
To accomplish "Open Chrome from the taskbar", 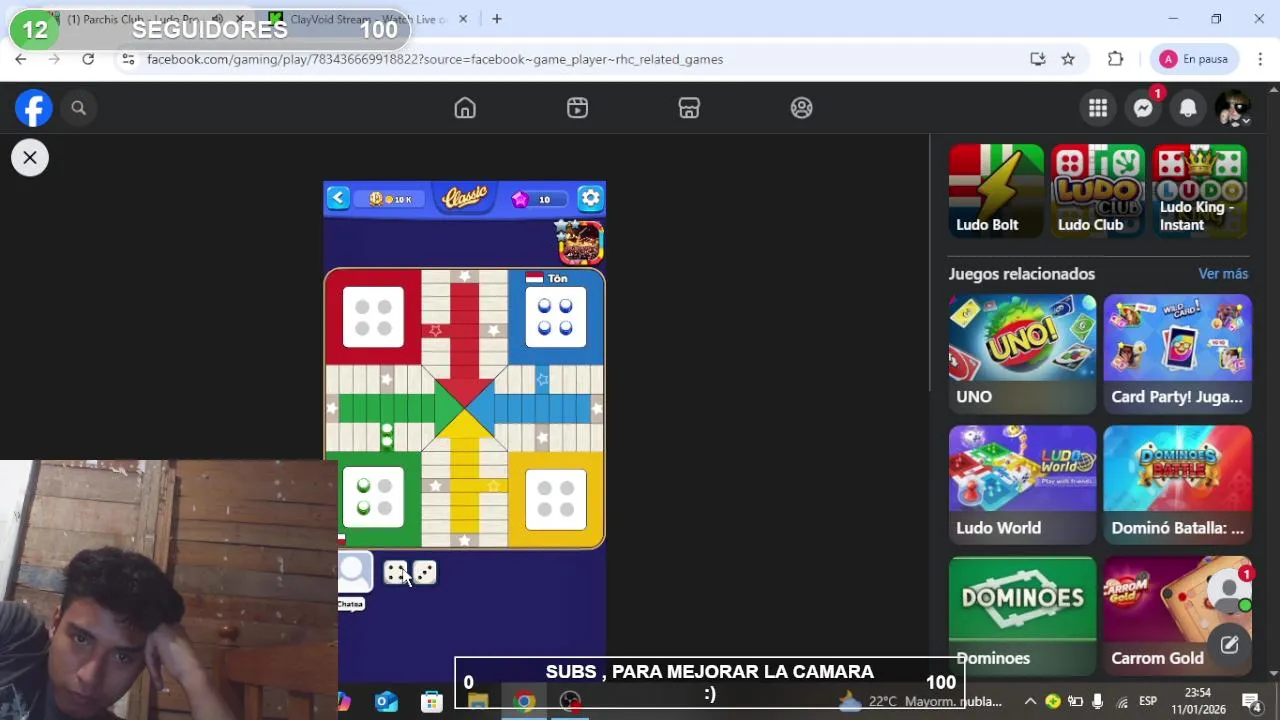I will [x=524, y=702].
